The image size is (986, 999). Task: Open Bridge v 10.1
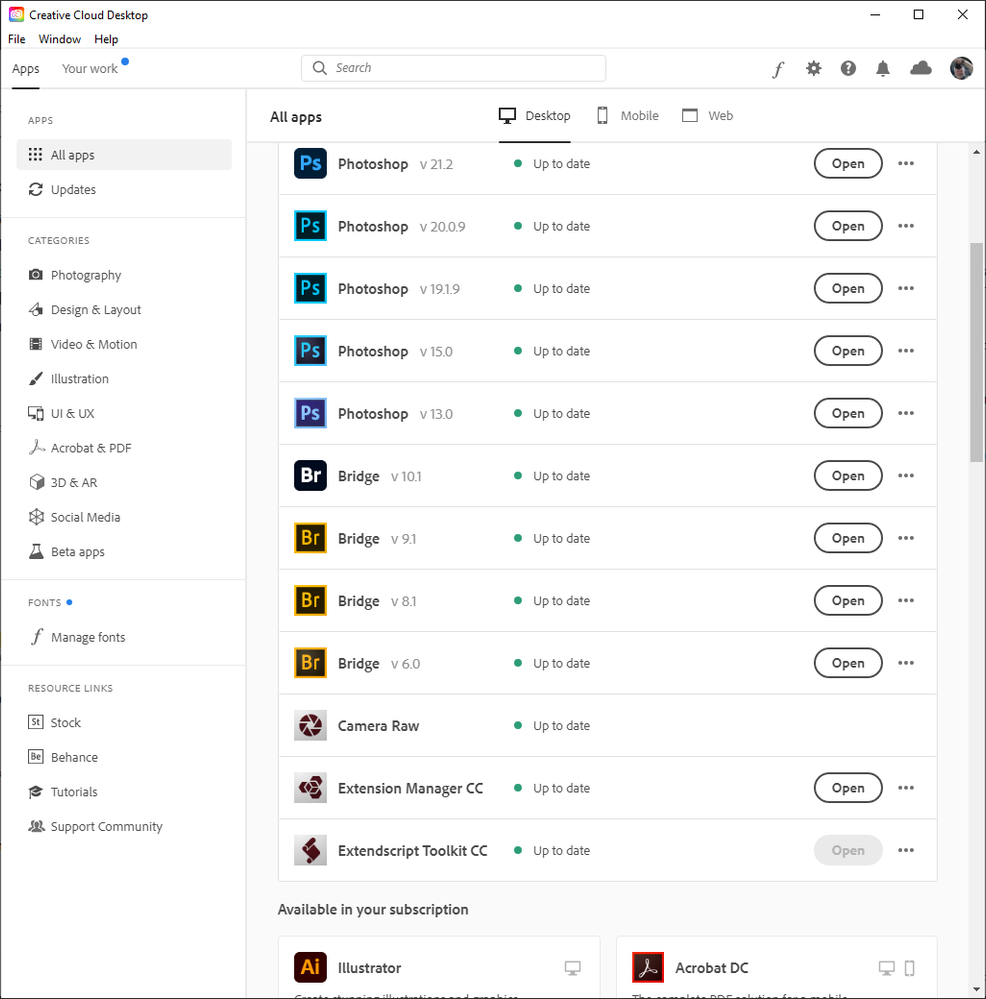[x=848, y=476]
